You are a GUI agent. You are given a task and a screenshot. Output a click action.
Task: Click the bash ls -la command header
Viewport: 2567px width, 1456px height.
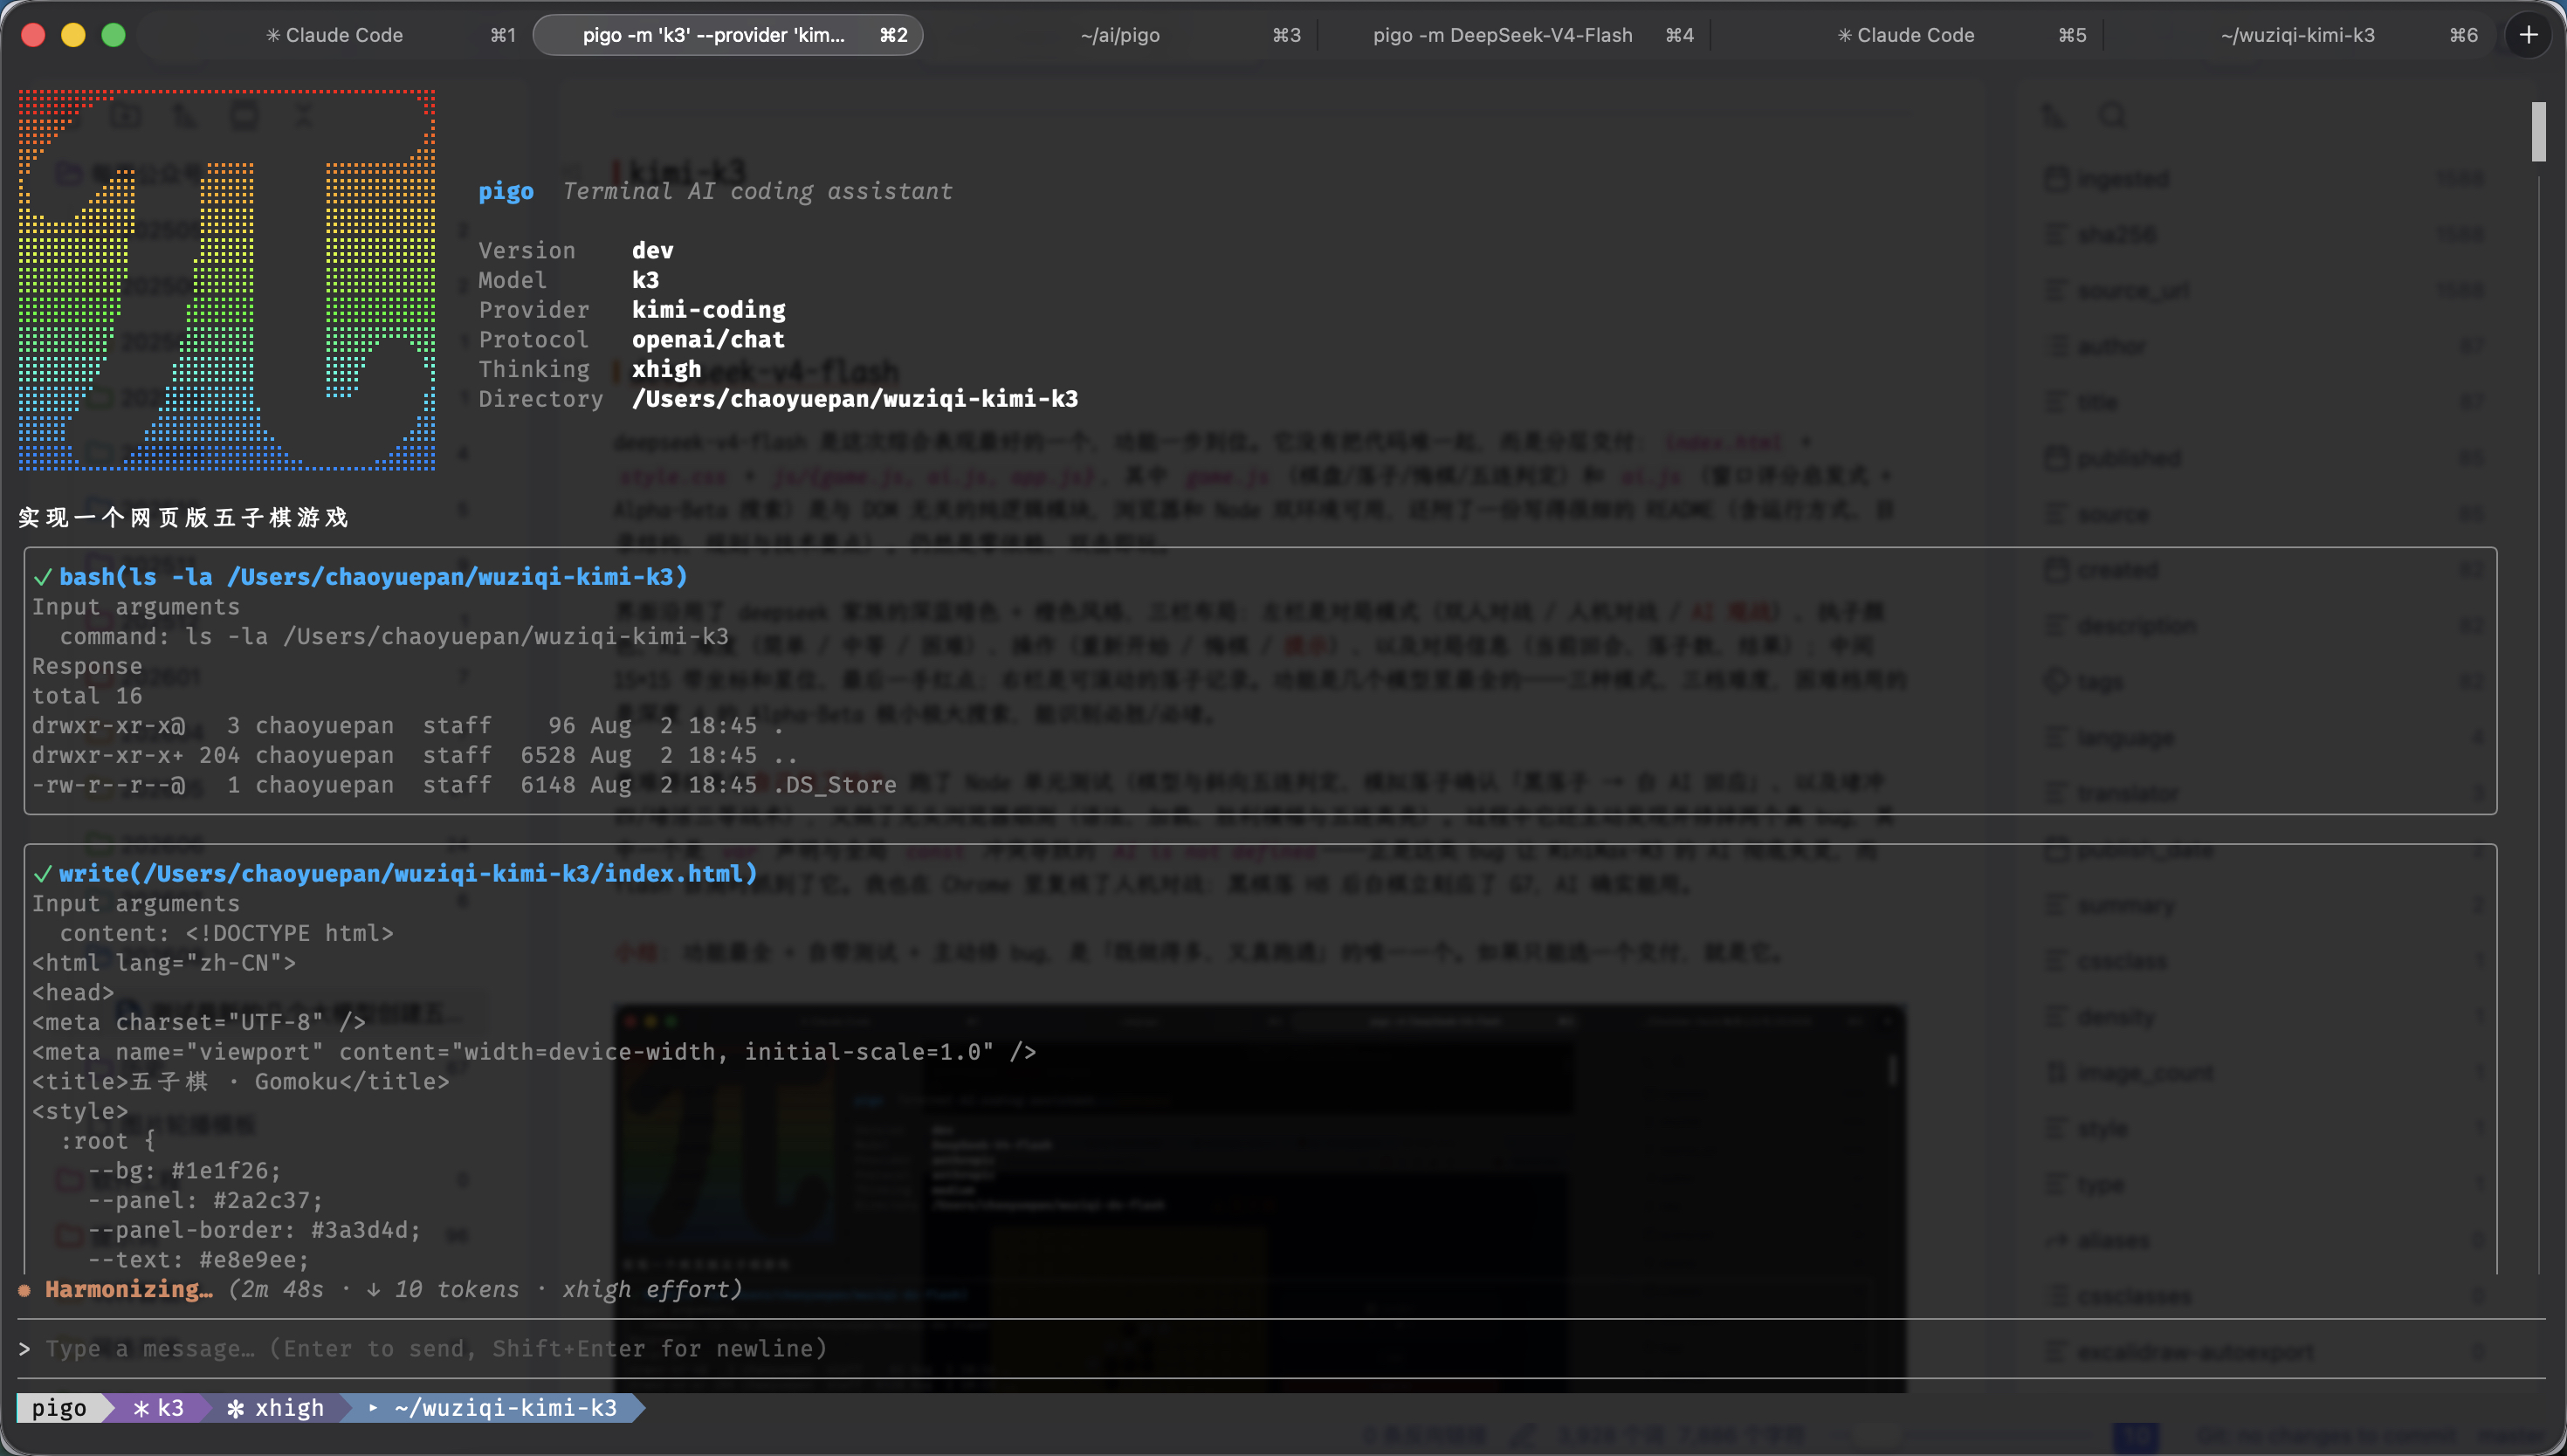[x=373, y=577]
